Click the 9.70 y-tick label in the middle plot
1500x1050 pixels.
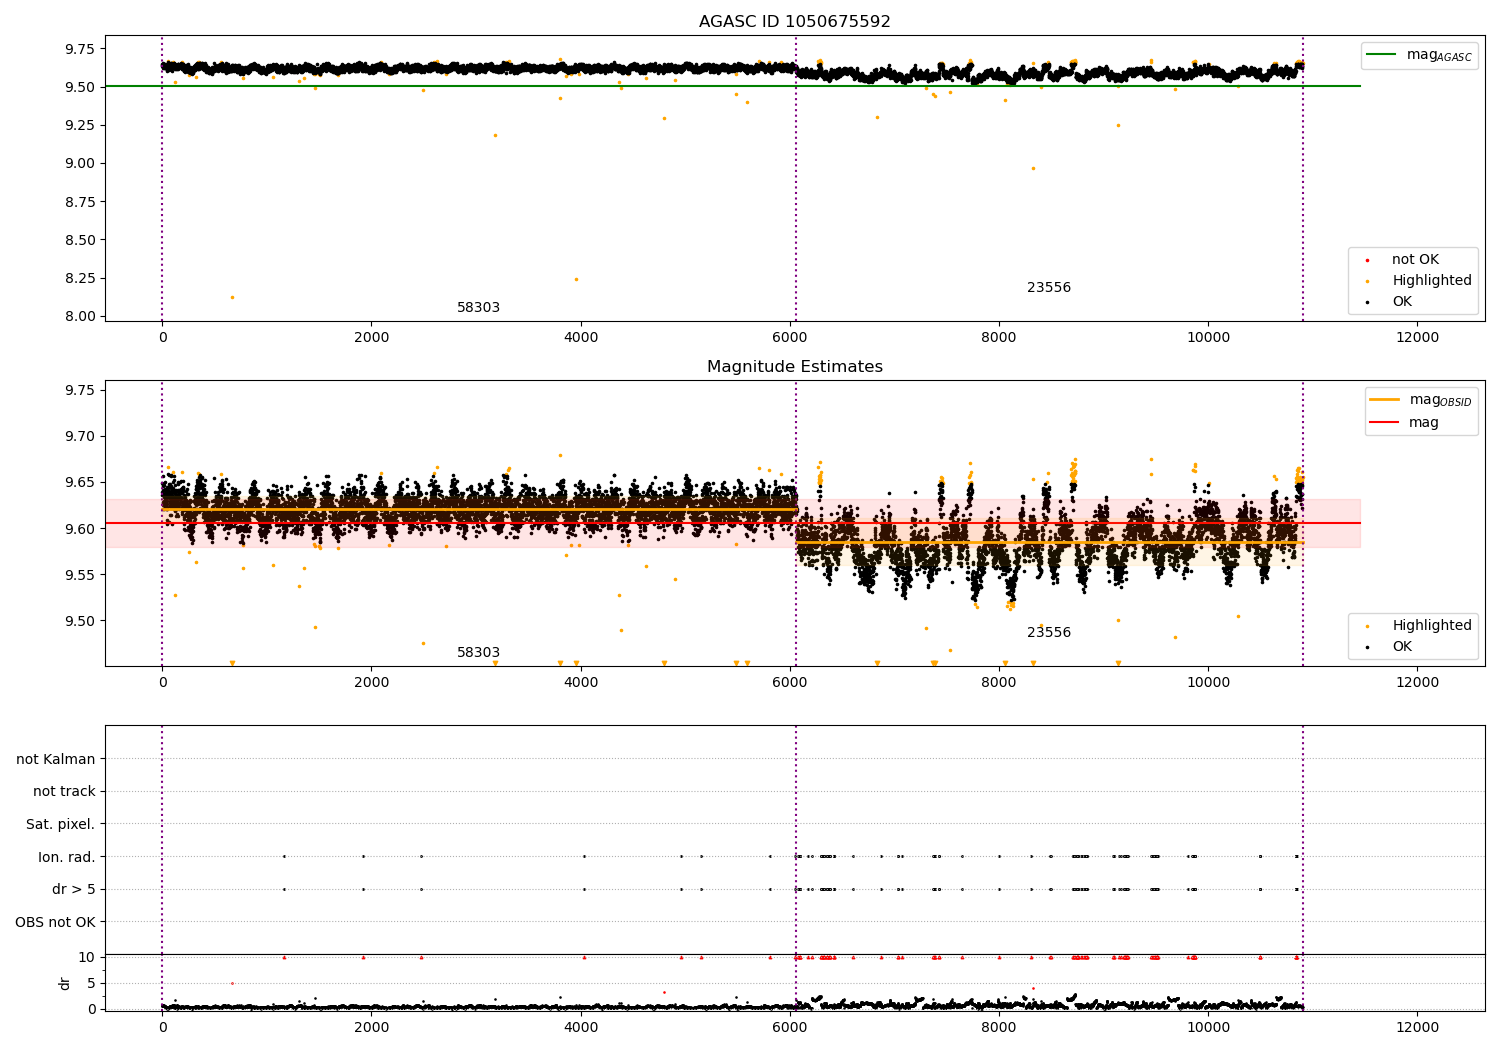click(79, 437)
